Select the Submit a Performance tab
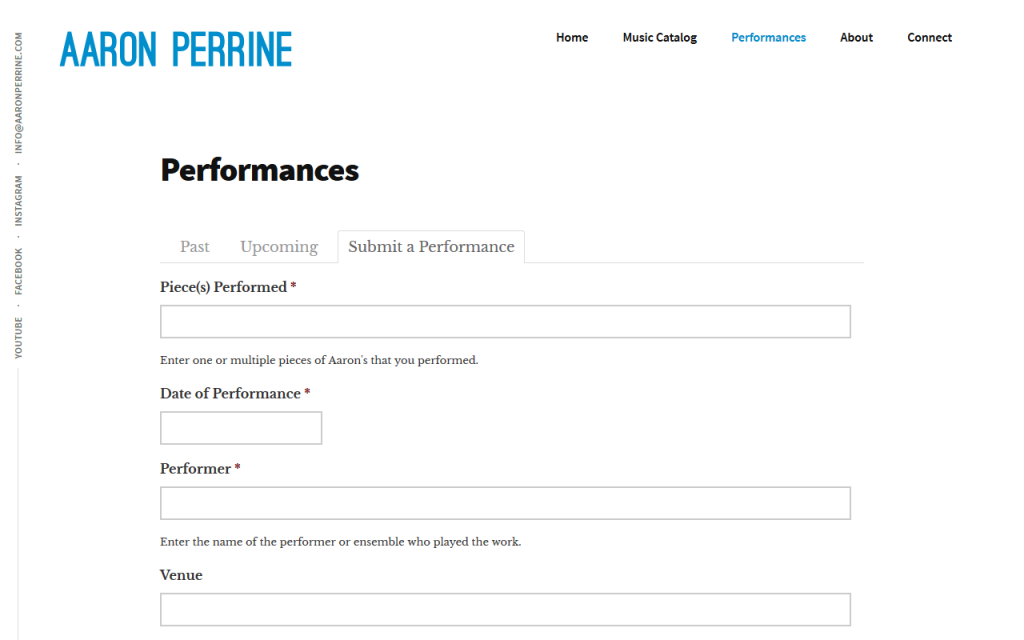Screen dimensions: 1024x640 click(431, 247)
